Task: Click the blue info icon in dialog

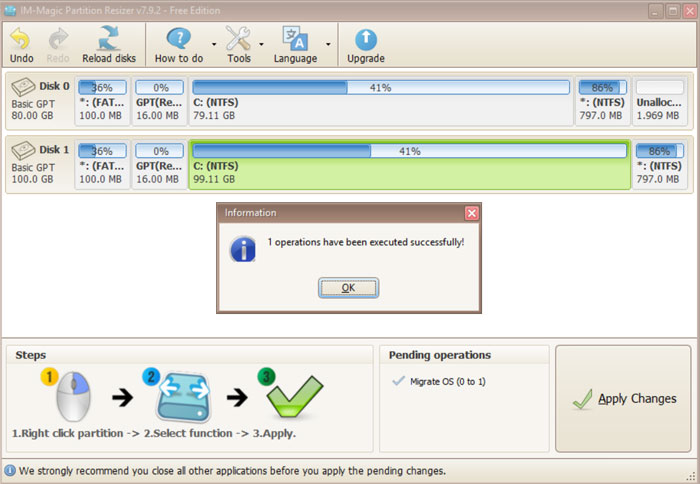Action: (x=243, y=249)
